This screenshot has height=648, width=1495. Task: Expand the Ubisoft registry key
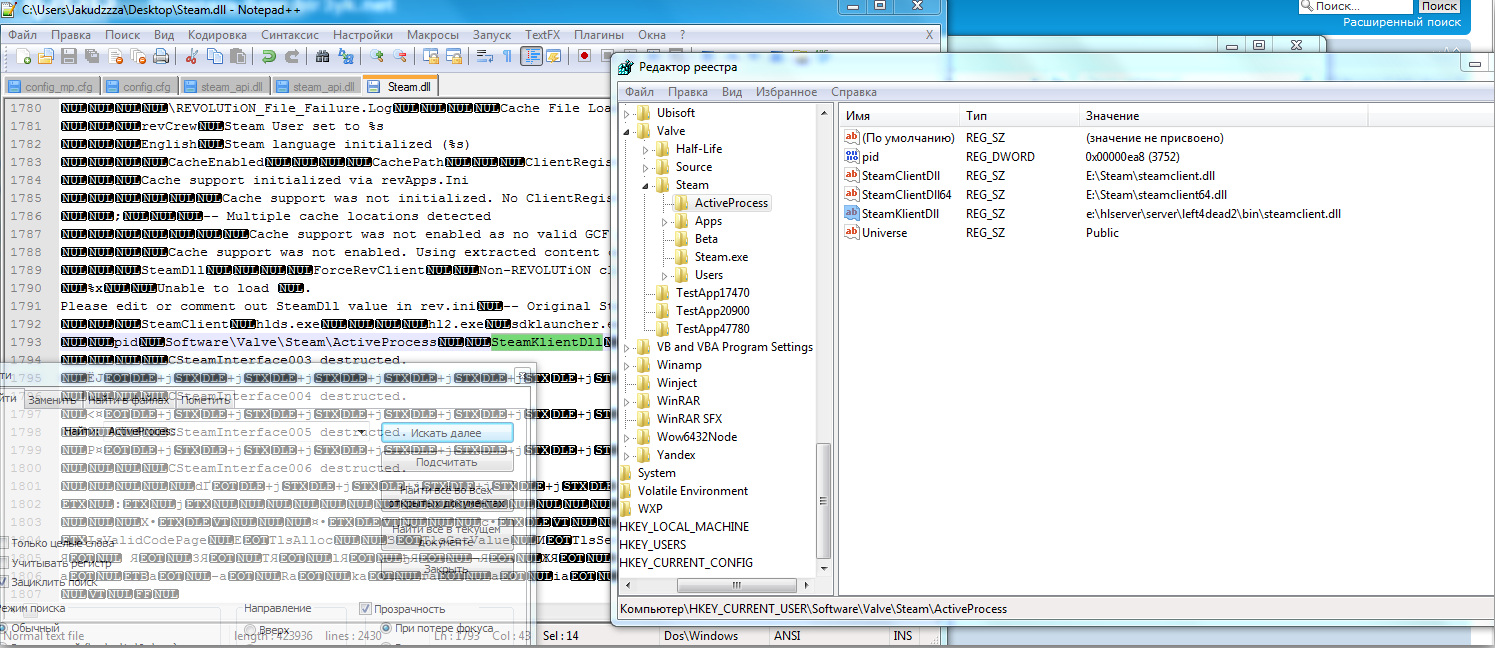pyautogui.click(x=626, y=113)
